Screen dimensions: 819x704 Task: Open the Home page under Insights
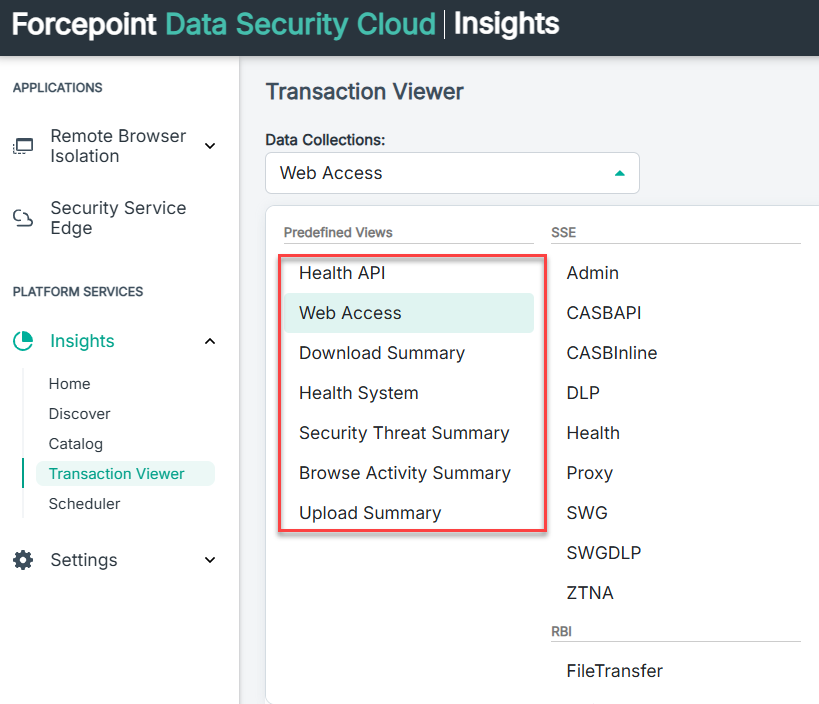[x=69, y=384]
